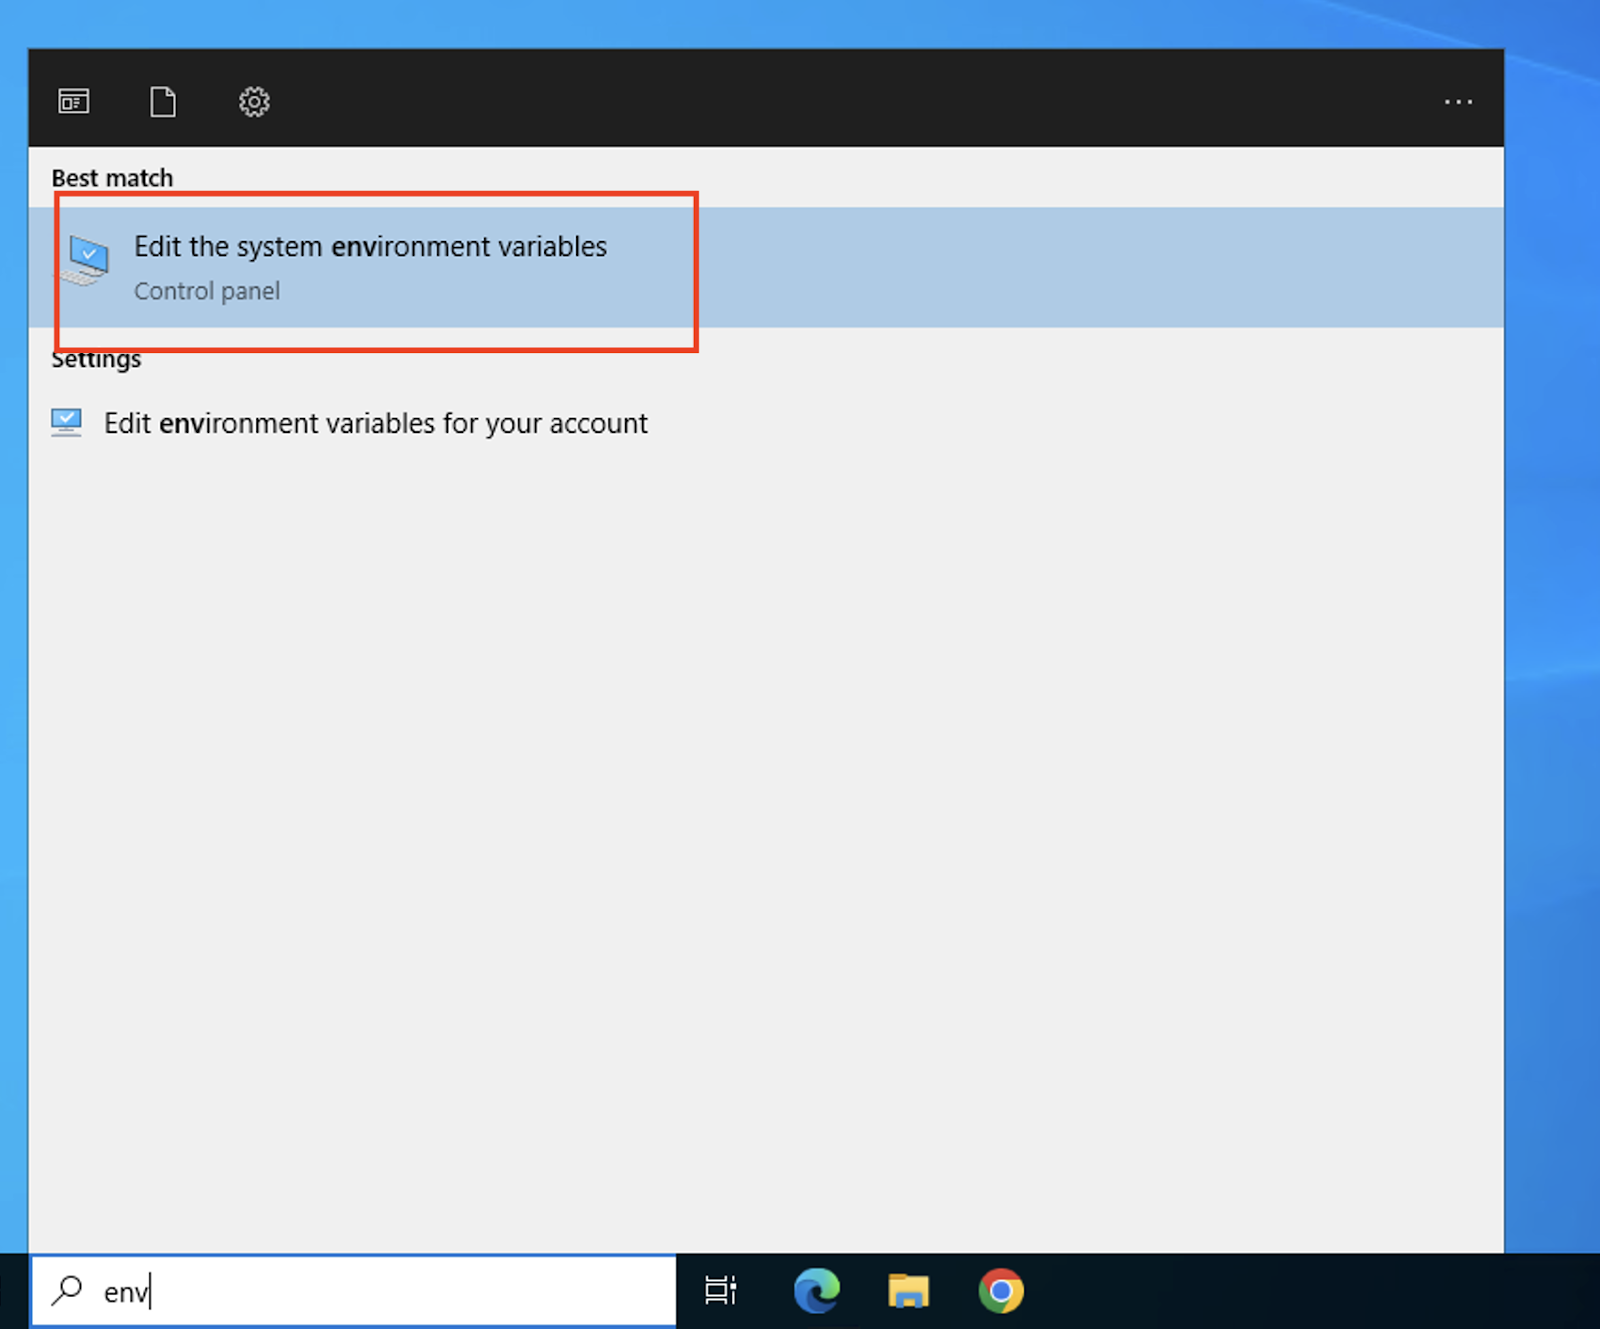Open File Explorer from the taskbar

909,1290
